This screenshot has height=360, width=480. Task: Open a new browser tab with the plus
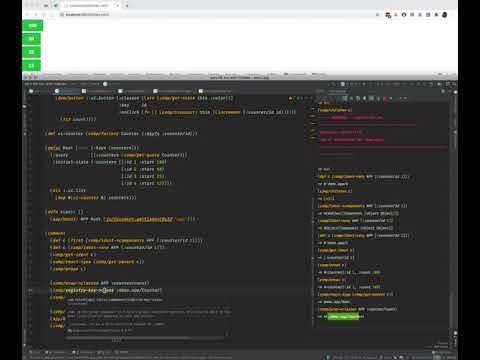127,5
